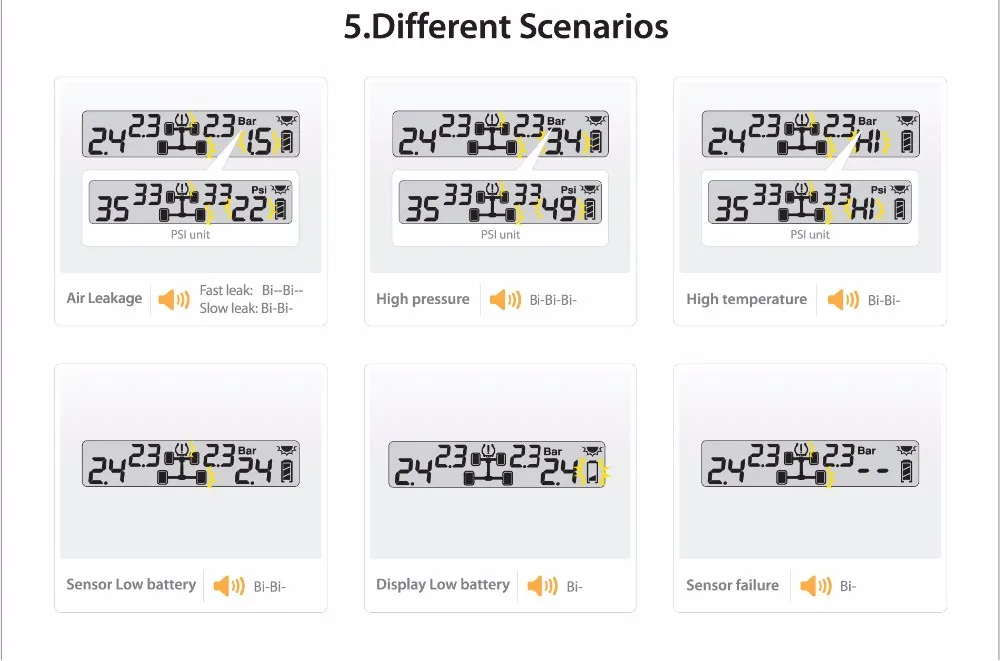Click the Display Low battery label
1000x661 pixels.
point(443,585)
